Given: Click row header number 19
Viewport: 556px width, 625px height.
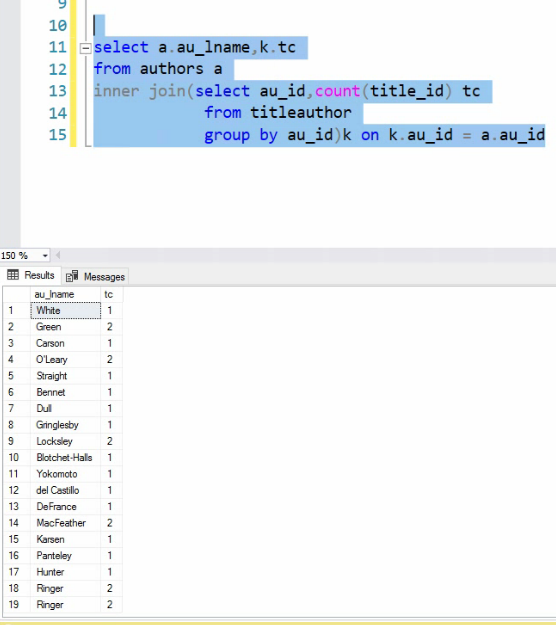Looking at the screenshot, I should (x=16, y=605).
